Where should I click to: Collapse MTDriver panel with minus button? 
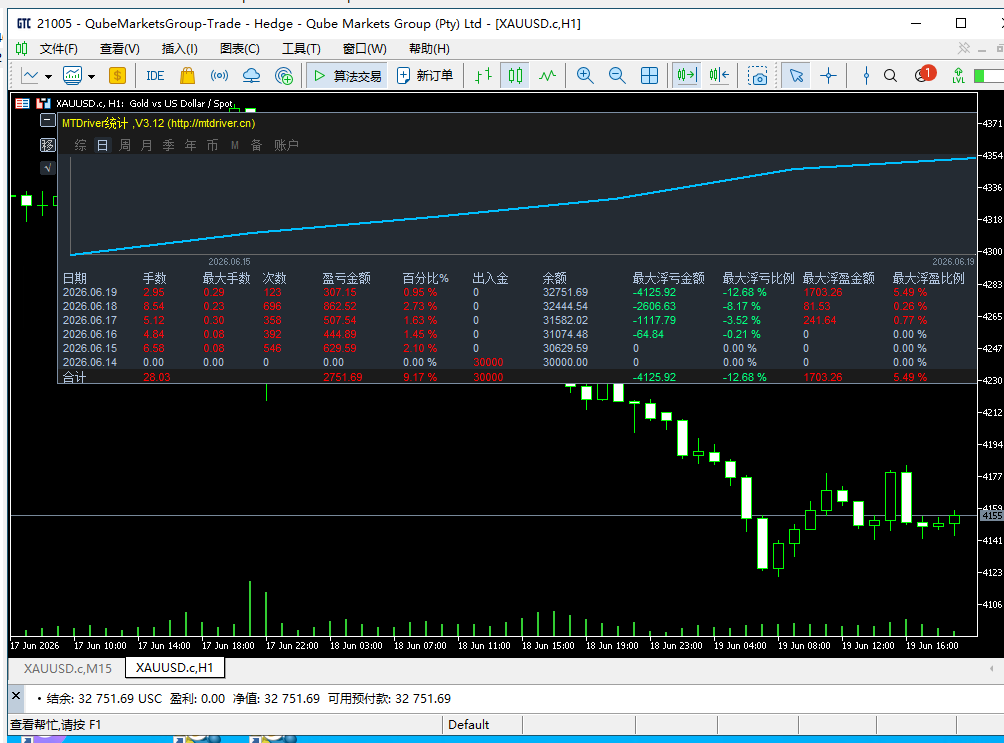coord(47,120)
